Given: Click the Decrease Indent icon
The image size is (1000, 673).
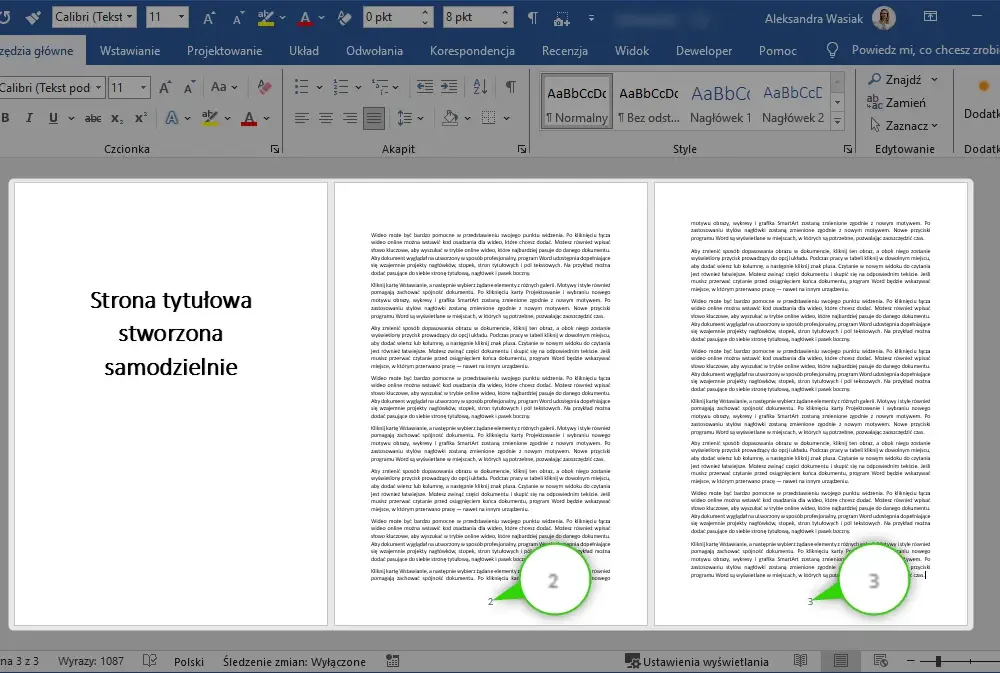Looking at the screenshot, I should pyautogui.click(x=425, y=87).
